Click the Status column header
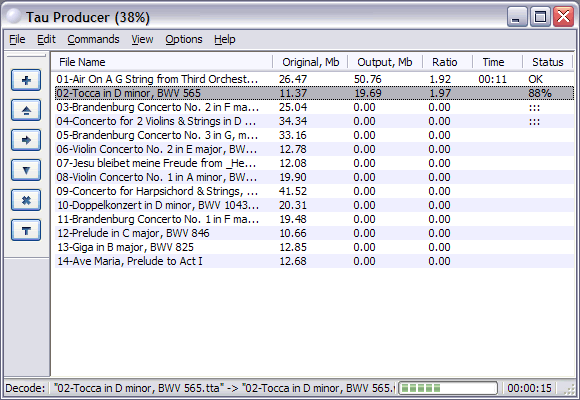The height and width of the screenshot is (400, 580). click(x=547, y=62)
